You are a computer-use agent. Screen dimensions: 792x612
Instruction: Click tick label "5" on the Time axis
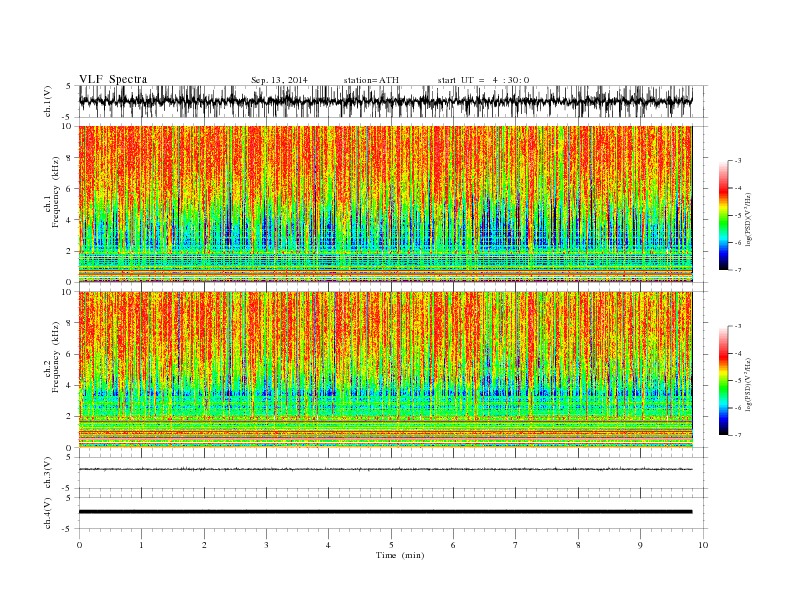tap(391, 545)
